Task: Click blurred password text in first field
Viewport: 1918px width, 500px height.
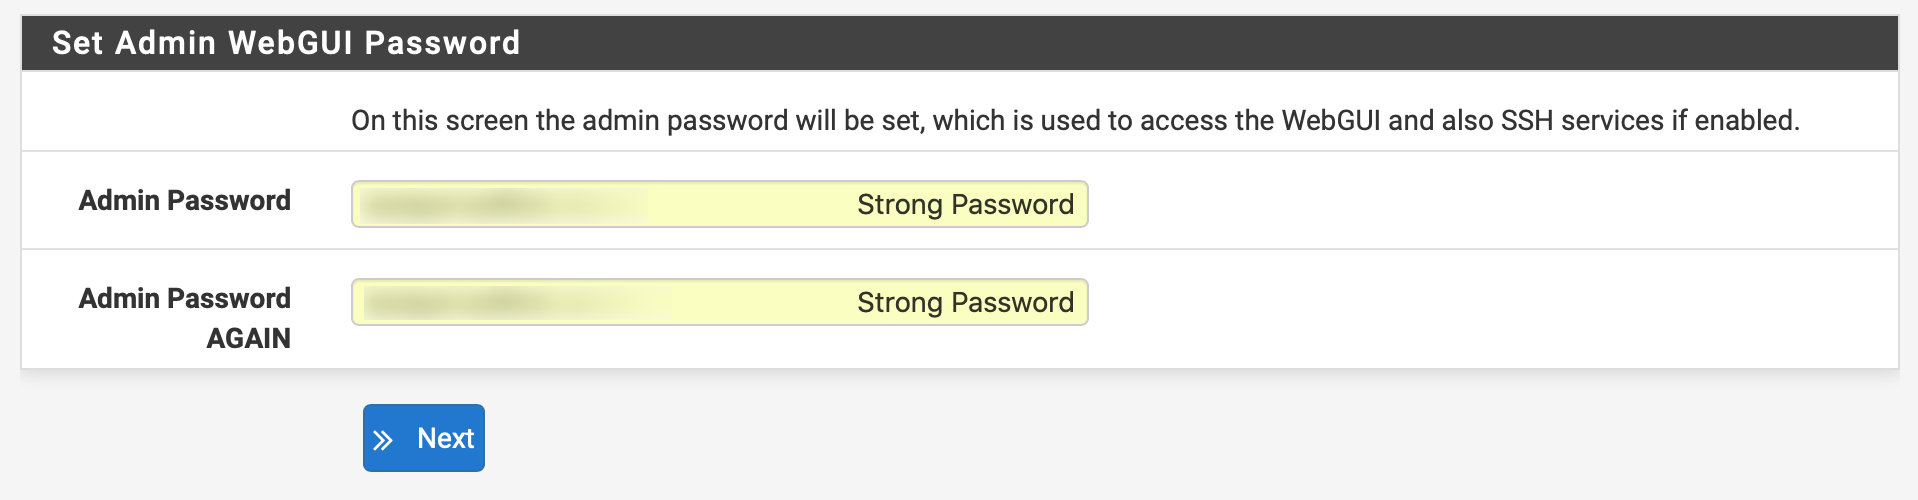Action: [x=500, y=205]
